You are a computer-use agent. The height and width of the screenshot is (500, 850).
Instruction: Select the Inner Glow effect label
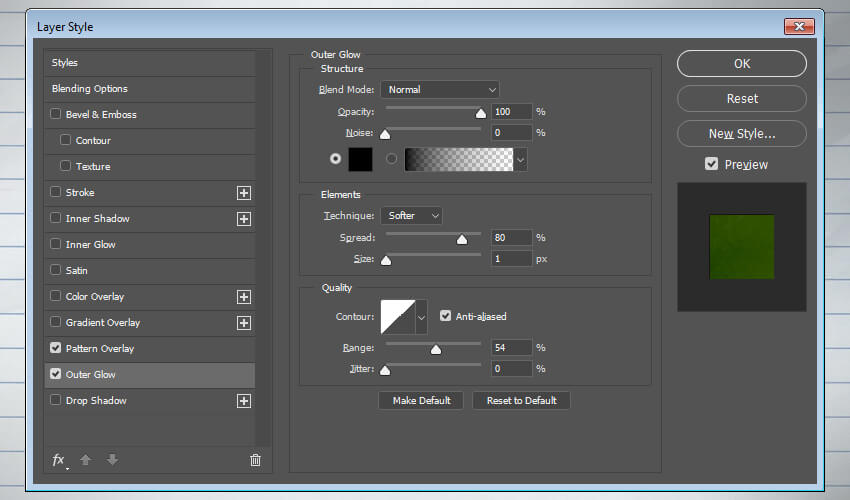pyautogui.click(x=91, y=245)
